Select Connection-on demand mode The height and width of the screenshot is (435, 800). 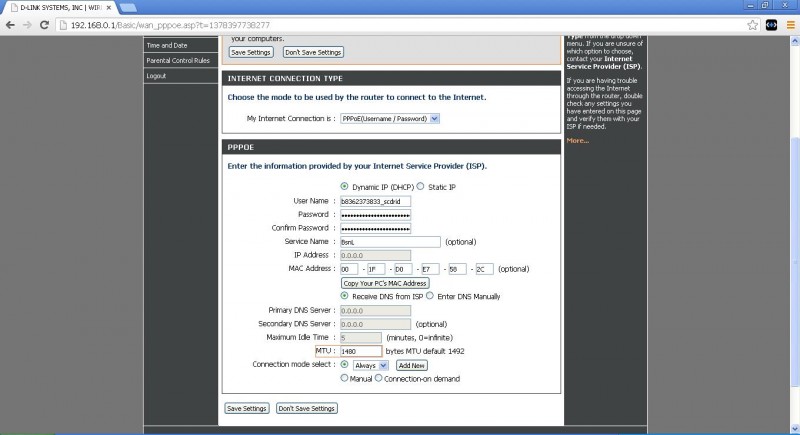379,379
